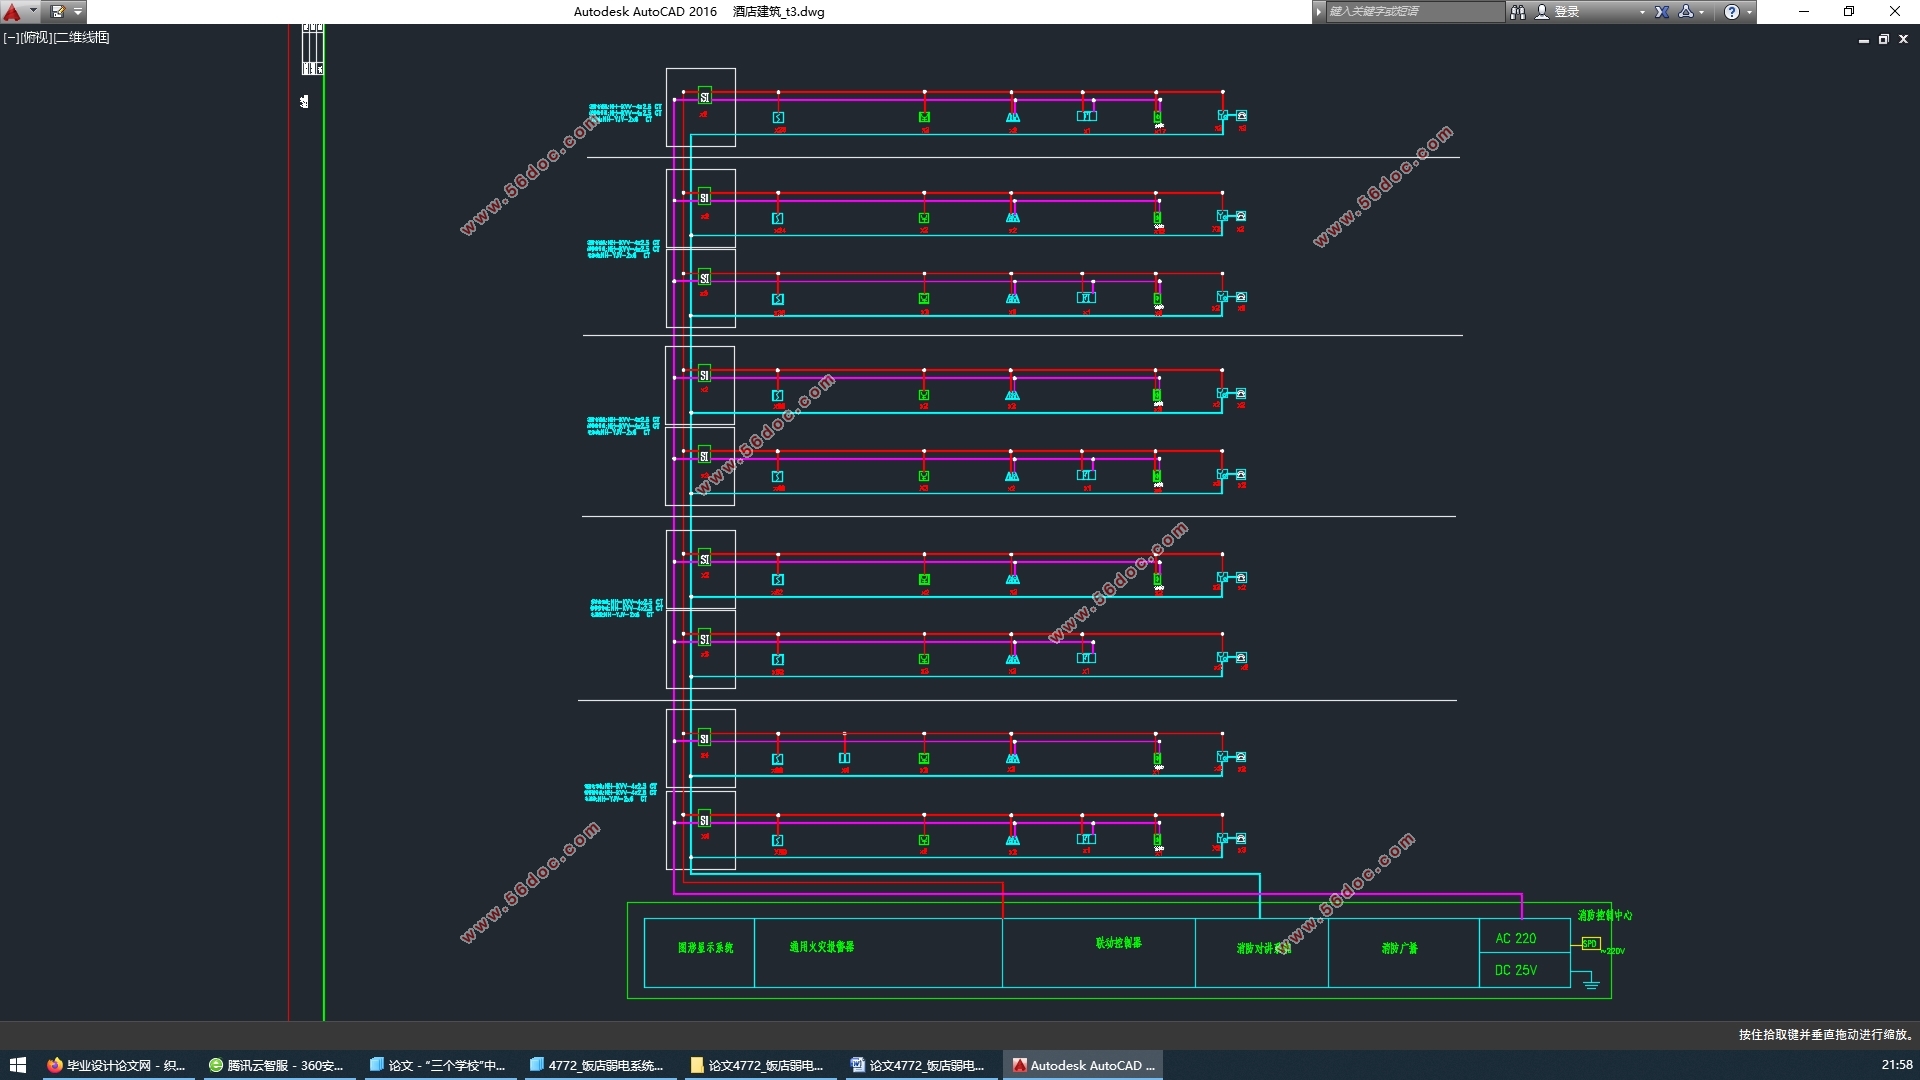Image resolution: width=1920 pixels, height=1080 pixels.
Task: Open Autodesk Exchange Apps X icon
Action: (1662, 12)
